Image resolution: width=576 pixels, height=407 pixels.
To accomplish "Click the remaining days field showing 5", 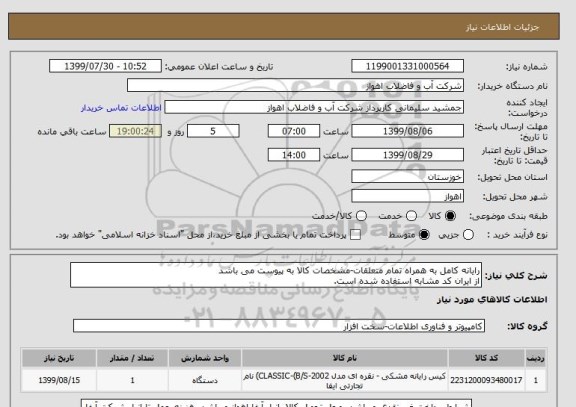I will [x=213, y=131].
